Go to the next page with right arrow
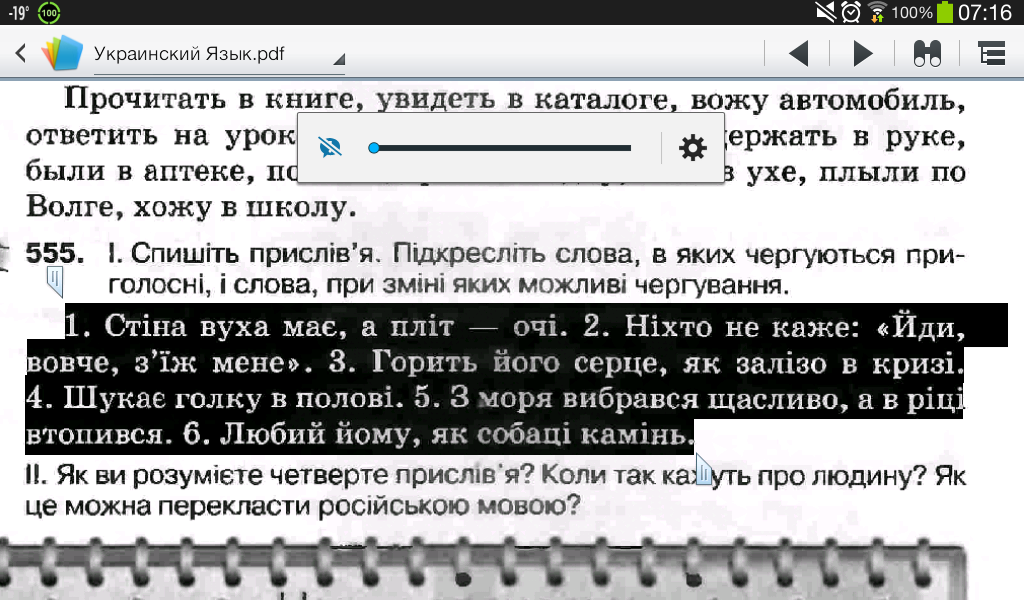1024x600 pixels. [863, 54]
